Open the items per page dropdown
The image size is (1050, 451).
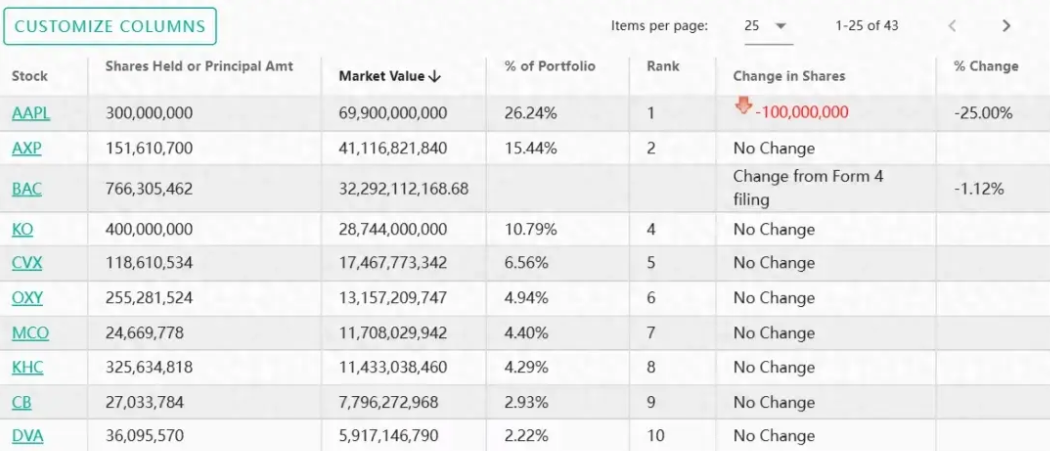click(x=769, y=27)
